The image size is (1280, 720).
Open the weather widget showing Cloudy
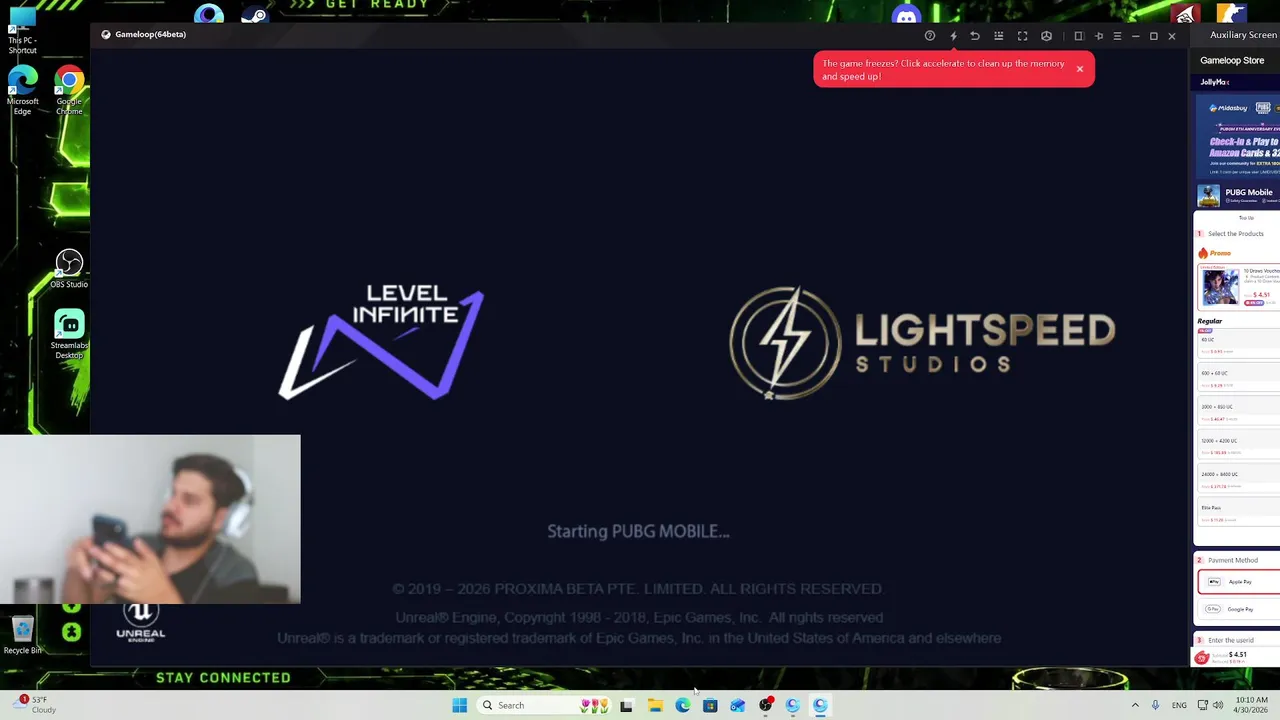click(x=34, y=705)
